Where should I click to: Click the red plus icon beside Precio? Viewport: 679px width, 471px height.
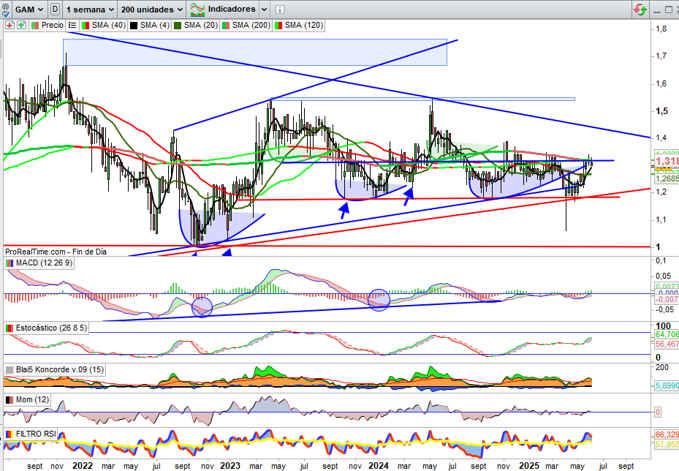[x=10, y=26]
